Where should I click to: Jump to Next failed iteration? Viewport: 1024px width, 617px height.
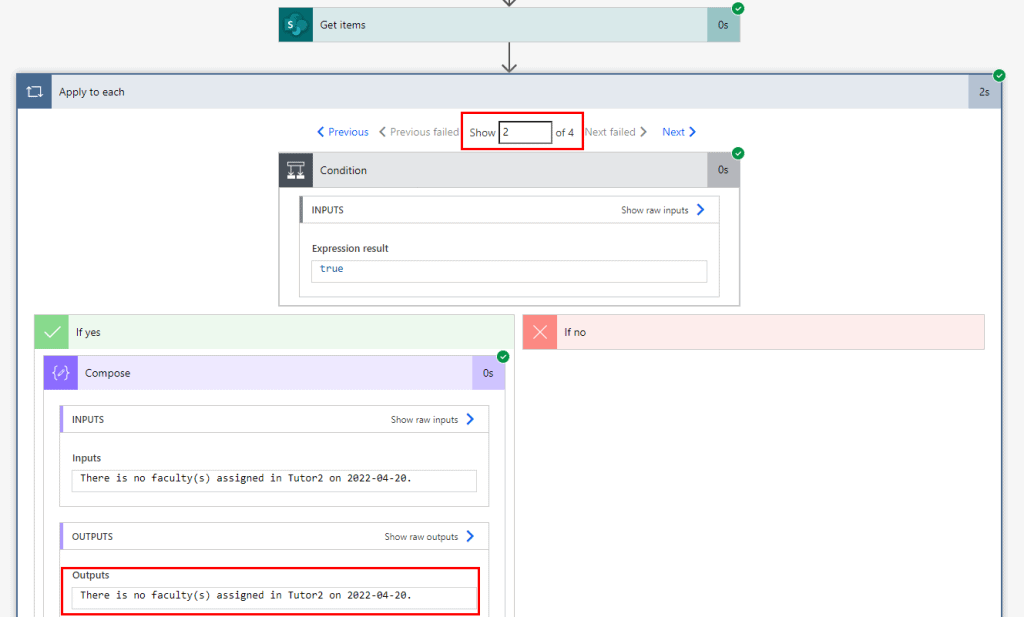coord(616,132)
